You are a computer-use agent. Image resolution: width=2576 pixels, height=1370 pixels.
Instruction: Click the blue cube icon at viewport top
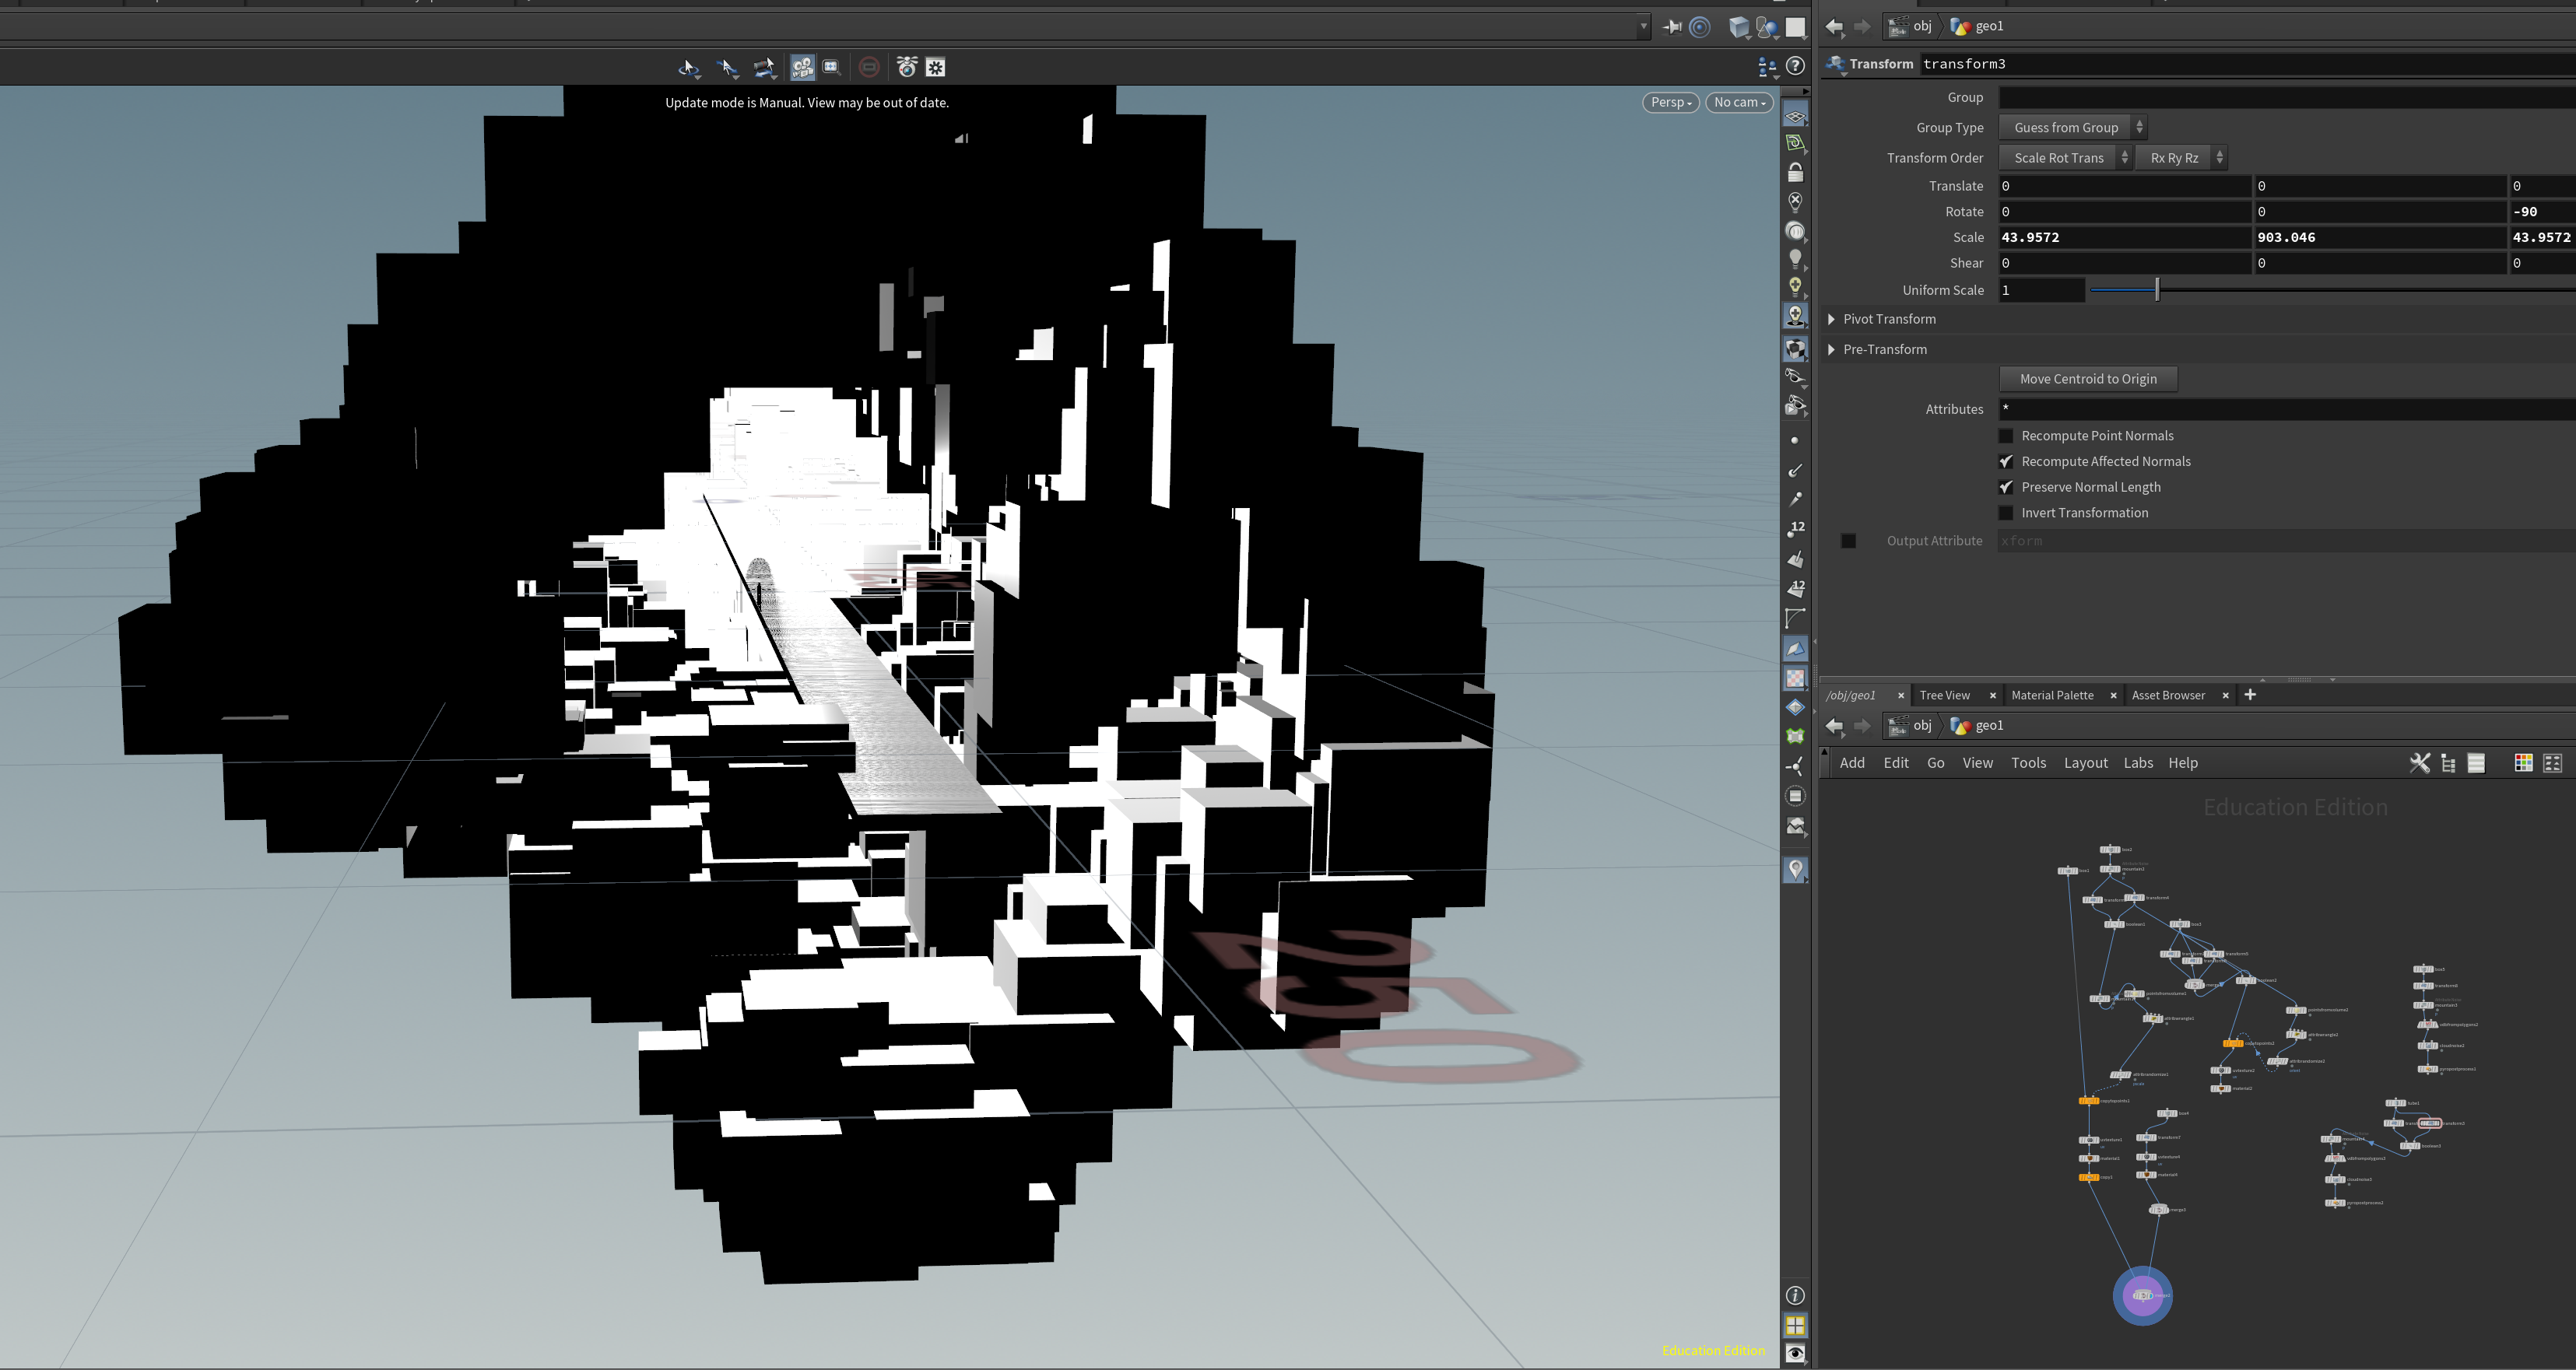click(1739, 27)
